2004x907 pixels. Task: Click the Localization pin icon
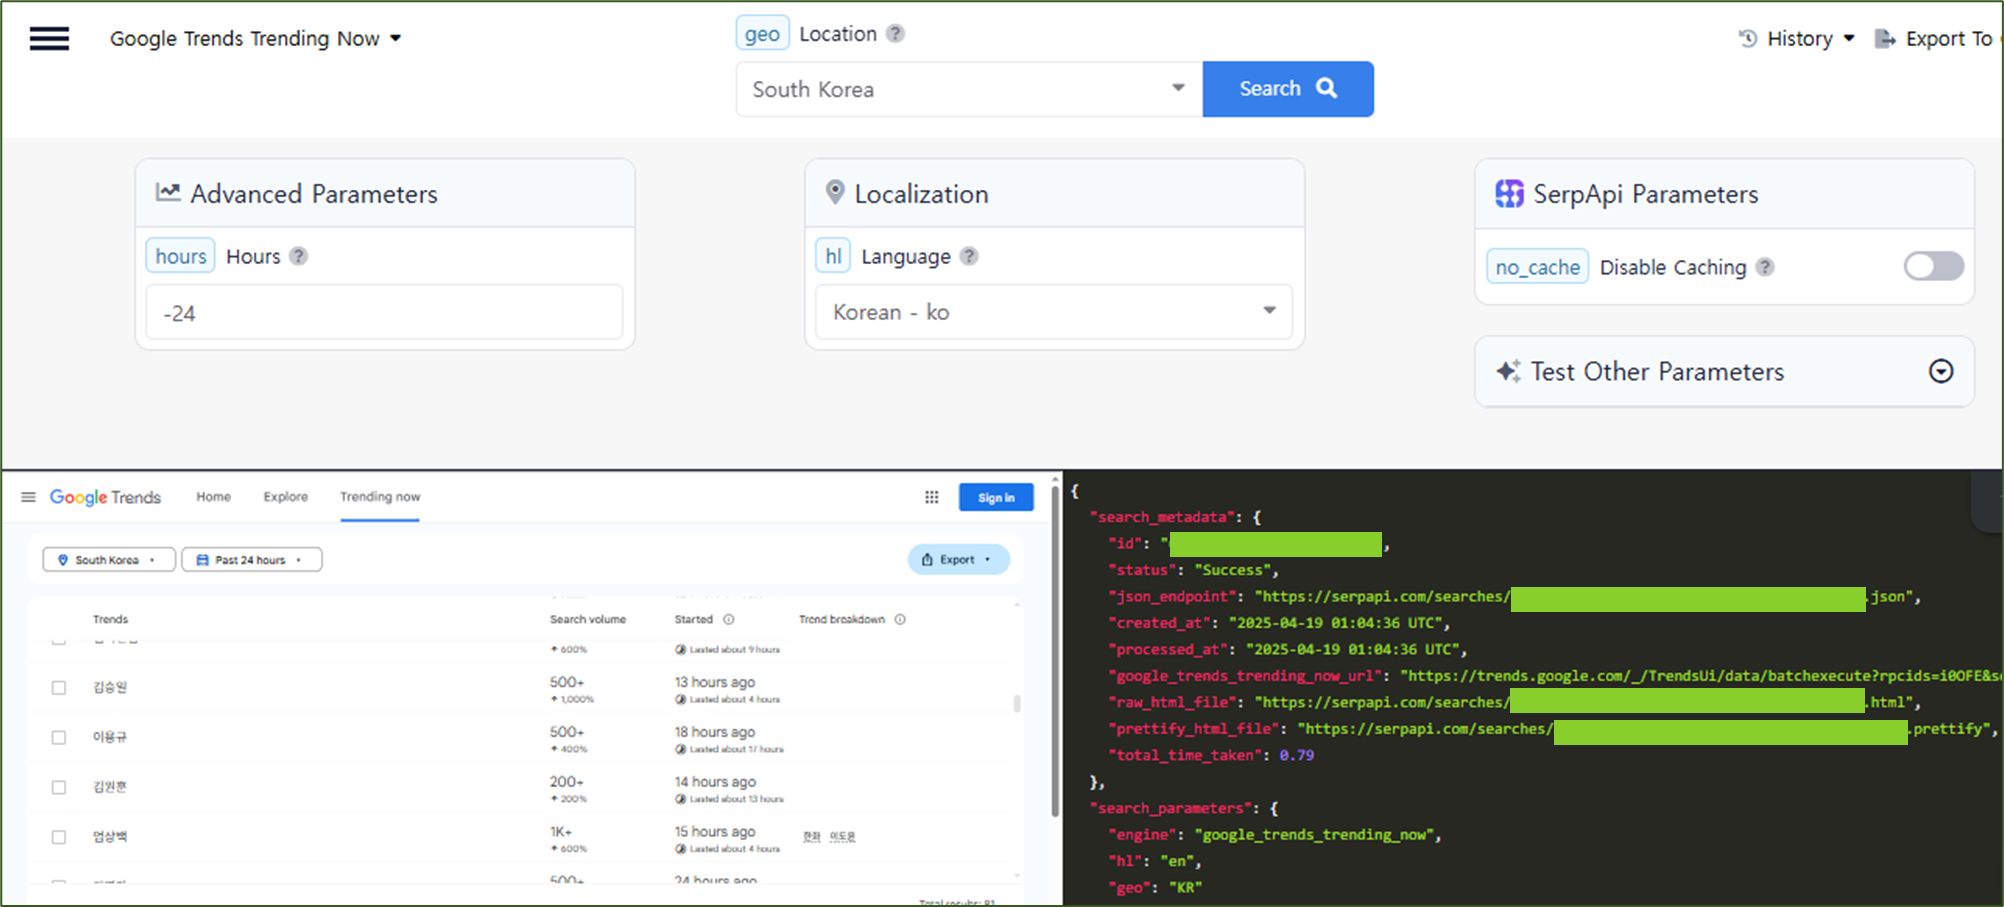pos(835,192)
